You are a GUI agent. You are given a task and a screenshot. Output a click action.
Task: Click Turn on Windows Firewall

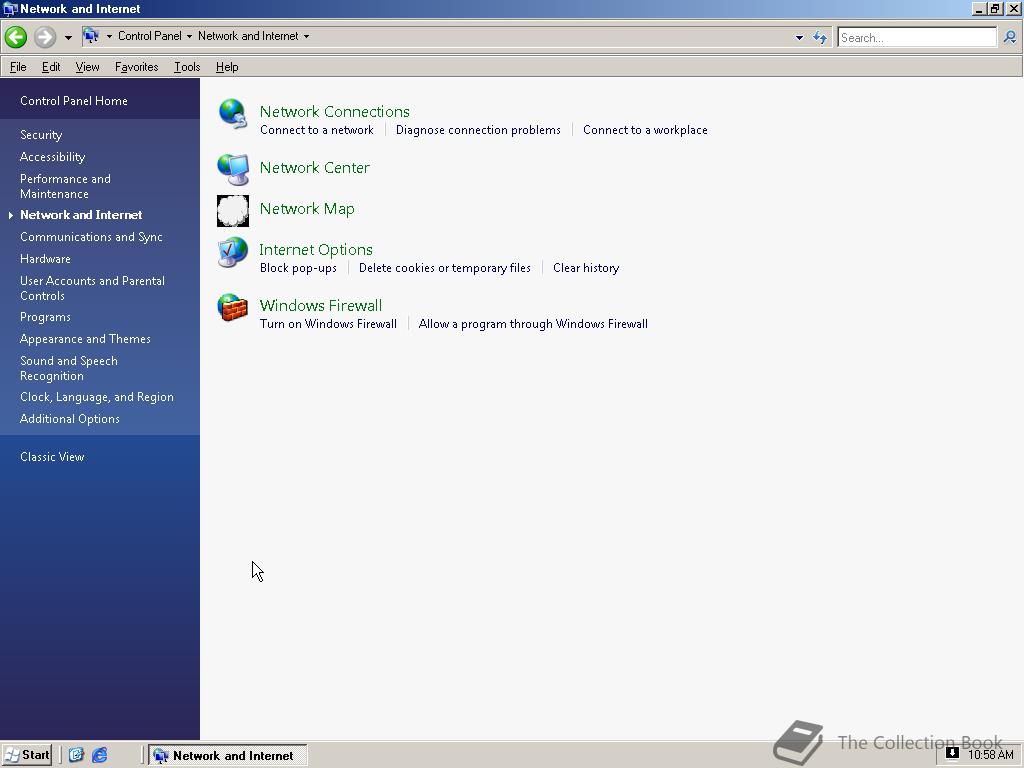click(x=328, y=324)
